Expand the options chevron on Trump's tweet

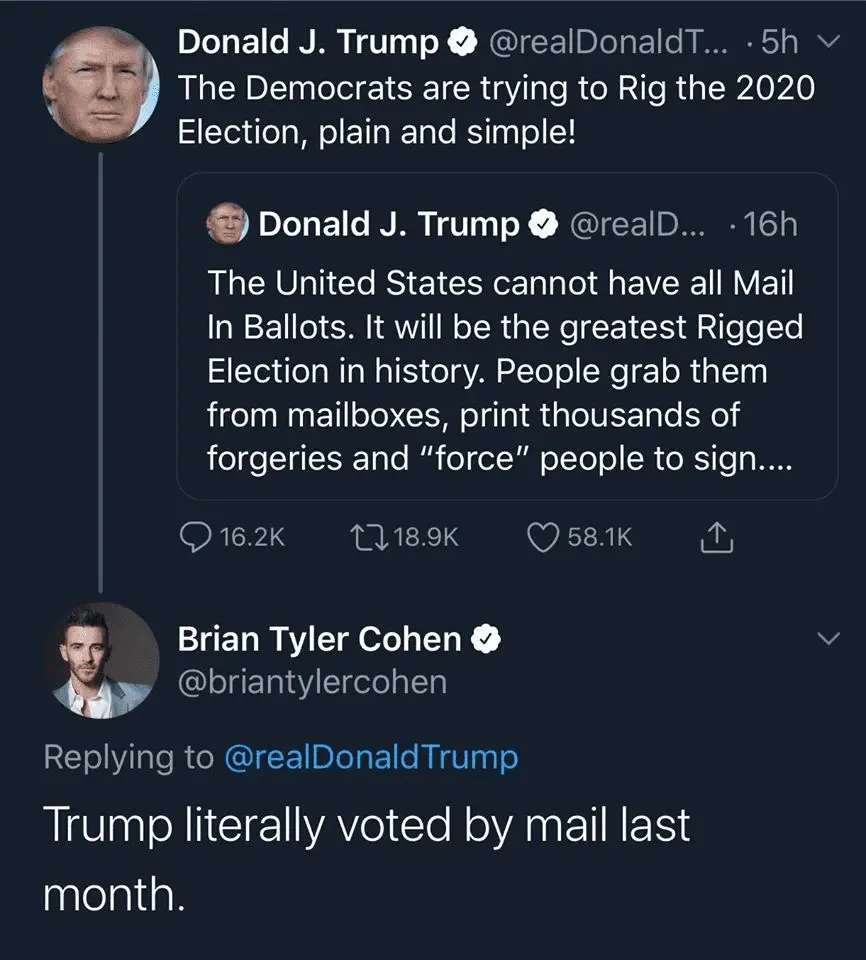pyautogui.click(x=825, y=42)
